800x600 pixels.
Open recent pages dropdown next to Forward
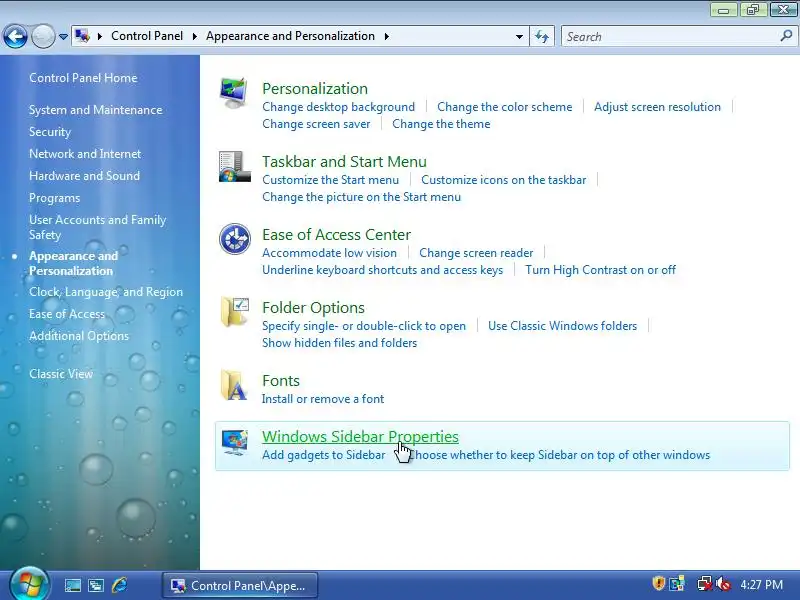pos(63,37)
